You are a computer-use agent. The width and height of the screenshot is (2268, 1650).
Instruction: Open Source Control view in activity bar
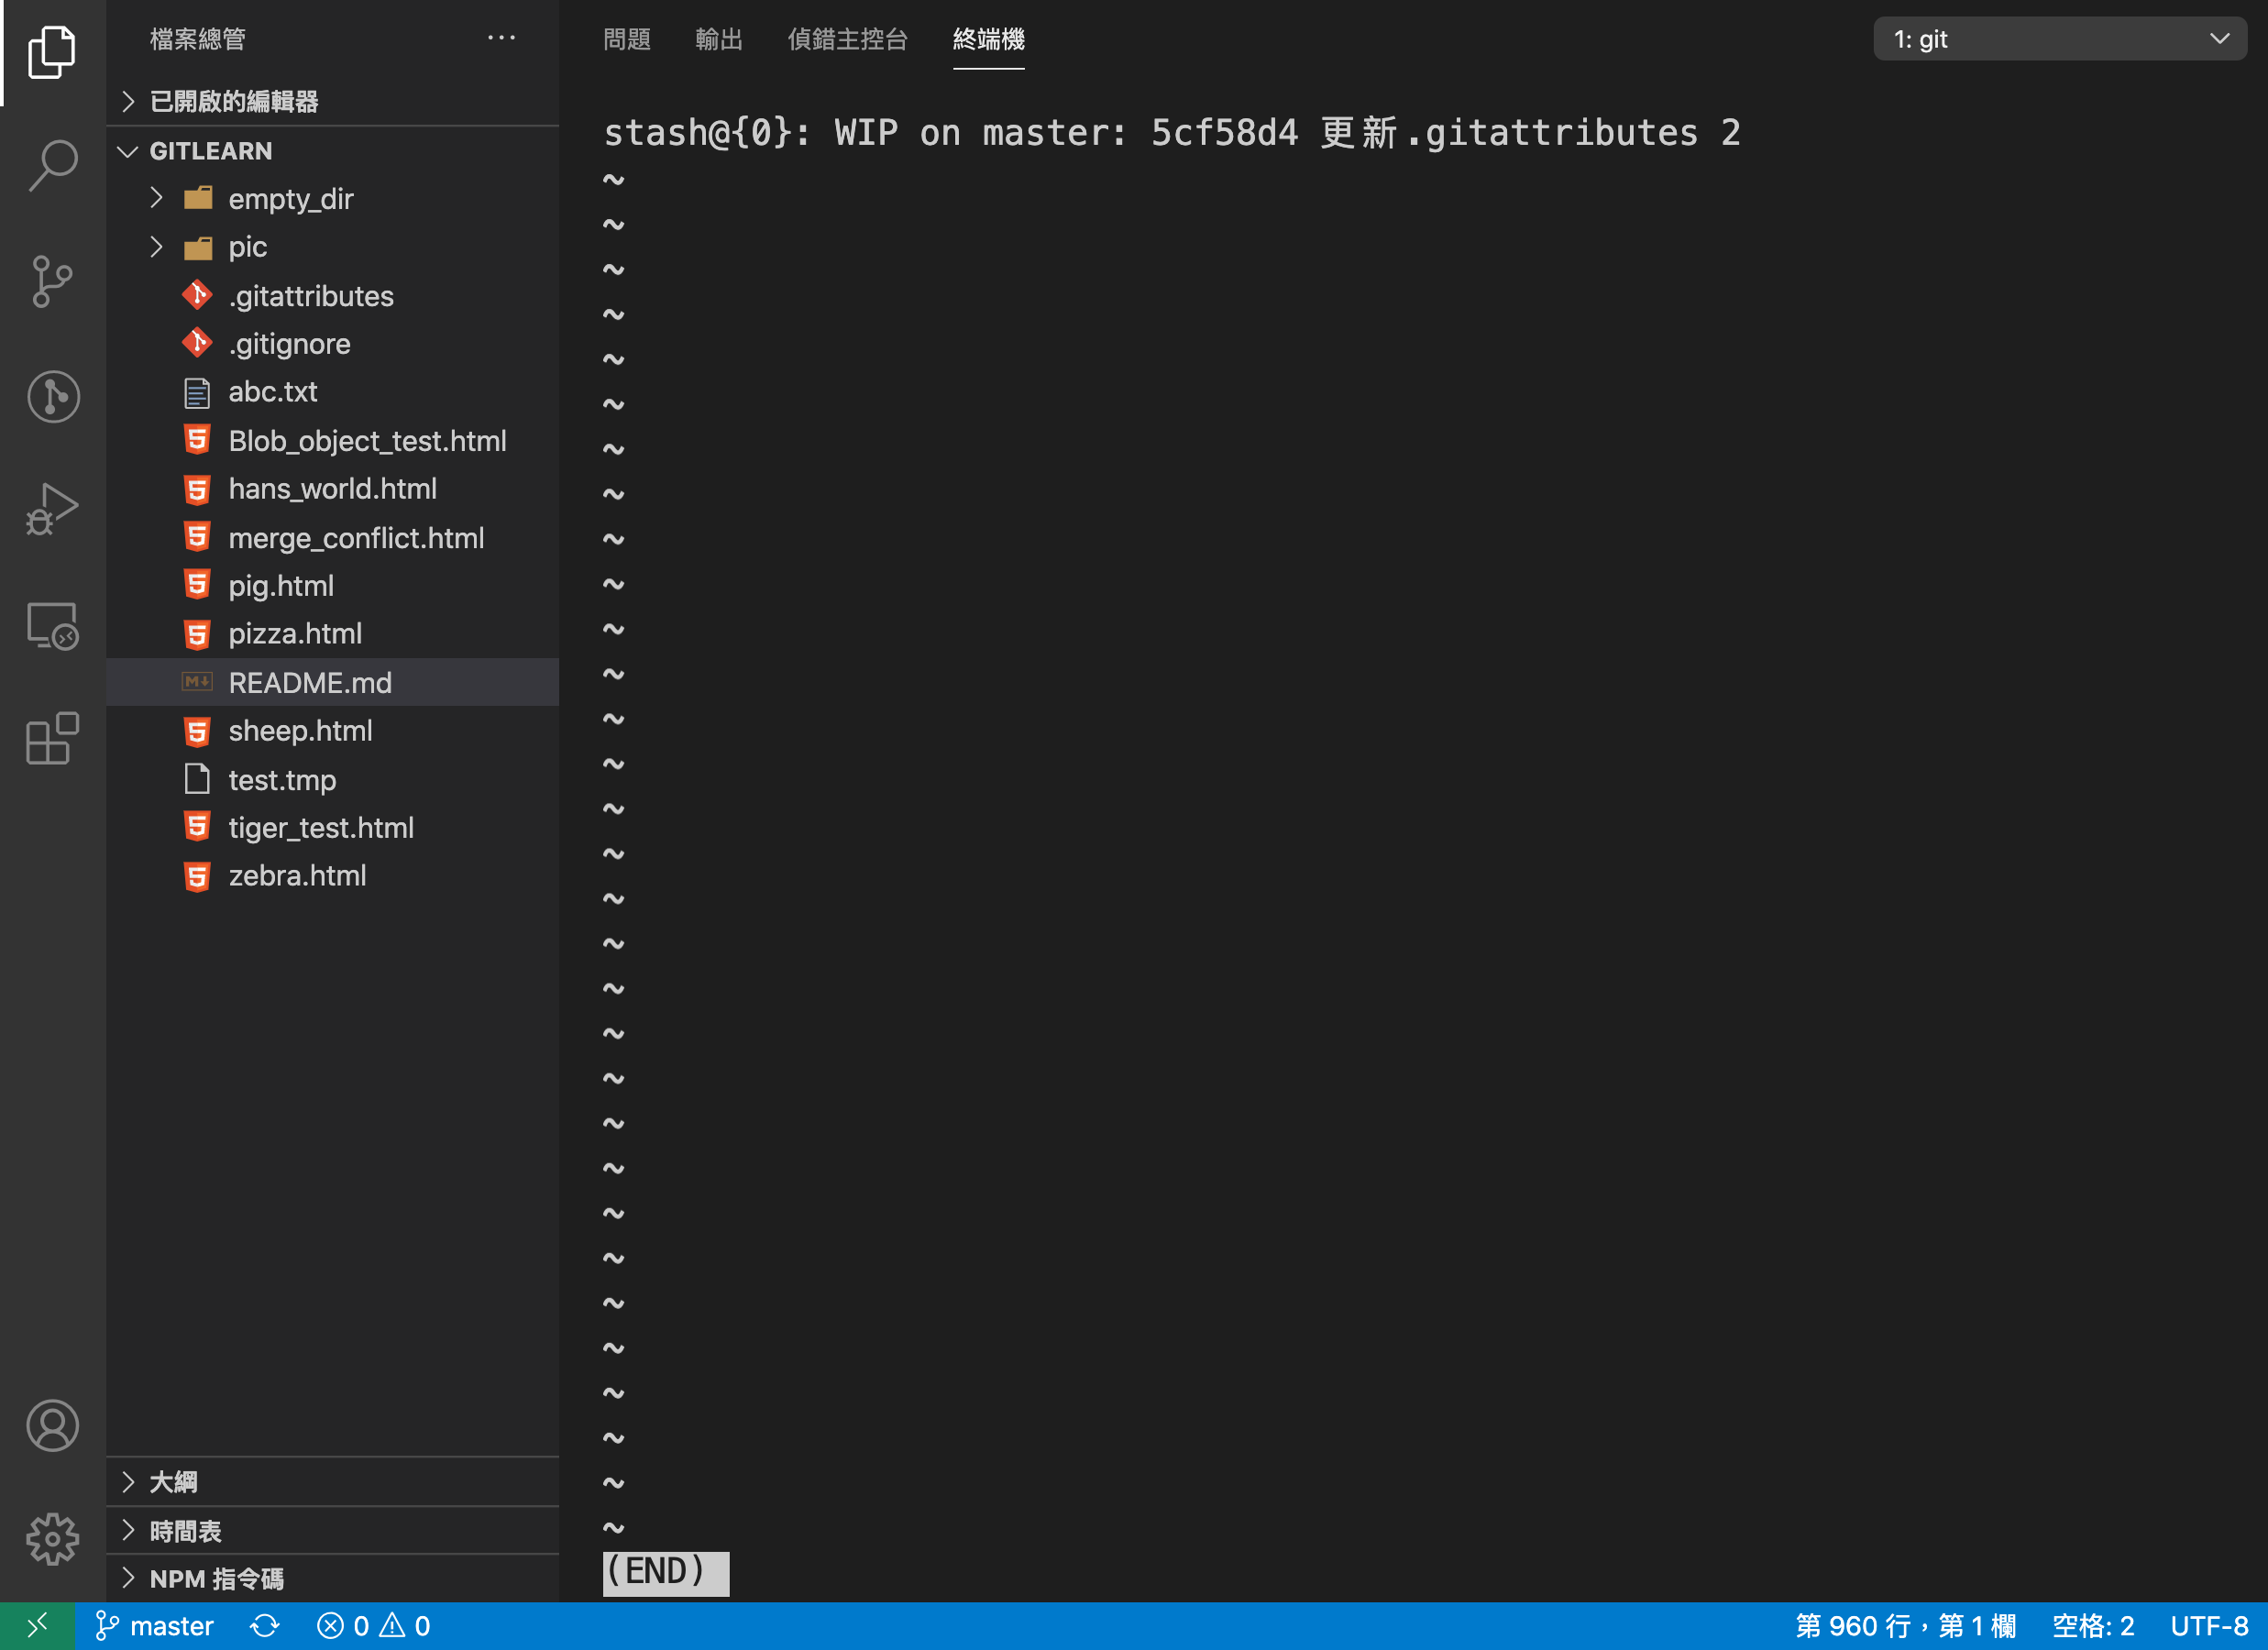[x=52, y=281]
